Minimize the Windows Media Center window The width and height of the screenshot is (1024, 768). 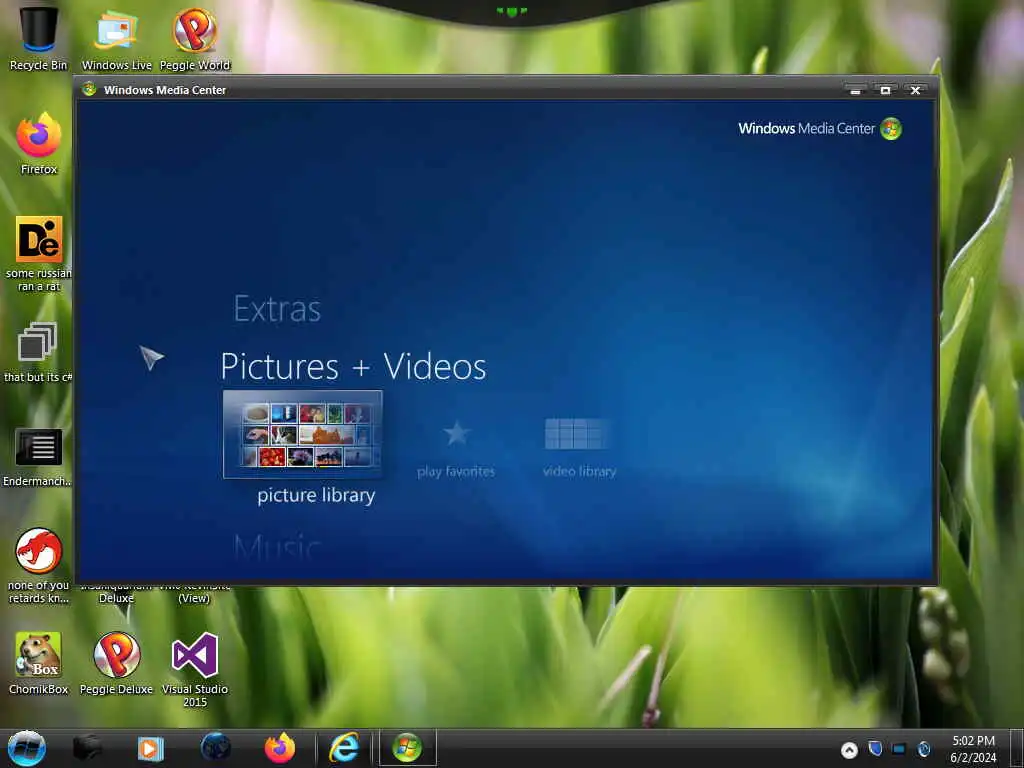click(x=855, y=90)
